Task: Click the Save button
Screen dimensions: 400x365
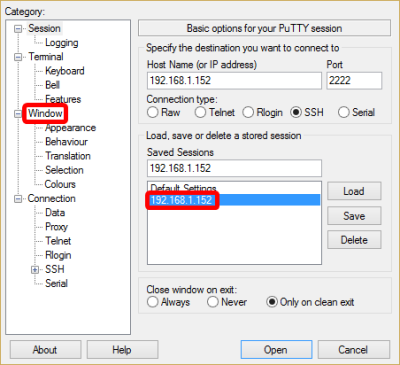Action: pos(354,216)
